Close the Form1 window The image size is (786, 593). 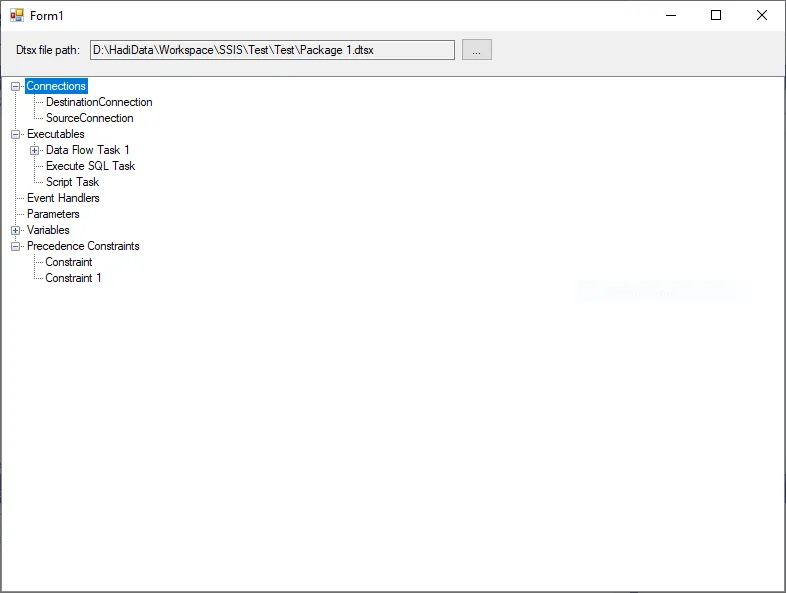click(761, 16)
